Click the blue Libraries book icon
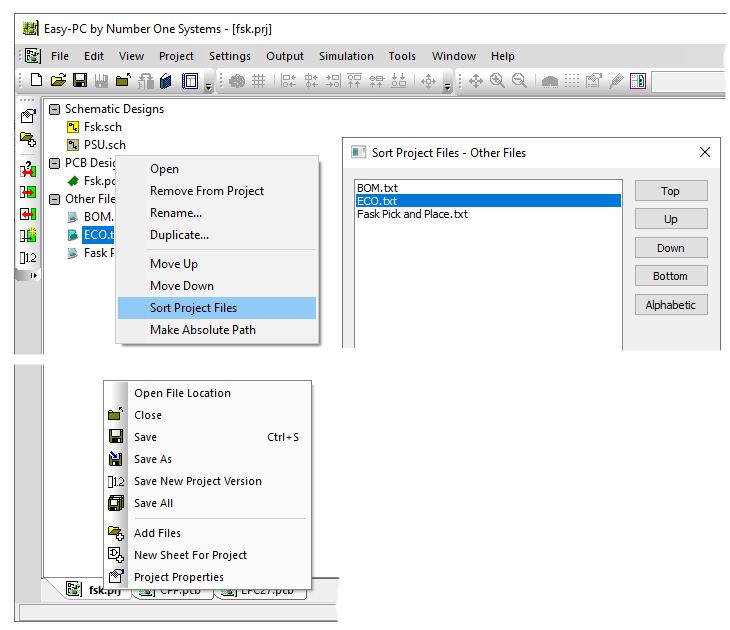The width and height of the screenshot is (730, 630). pos(166,81)
